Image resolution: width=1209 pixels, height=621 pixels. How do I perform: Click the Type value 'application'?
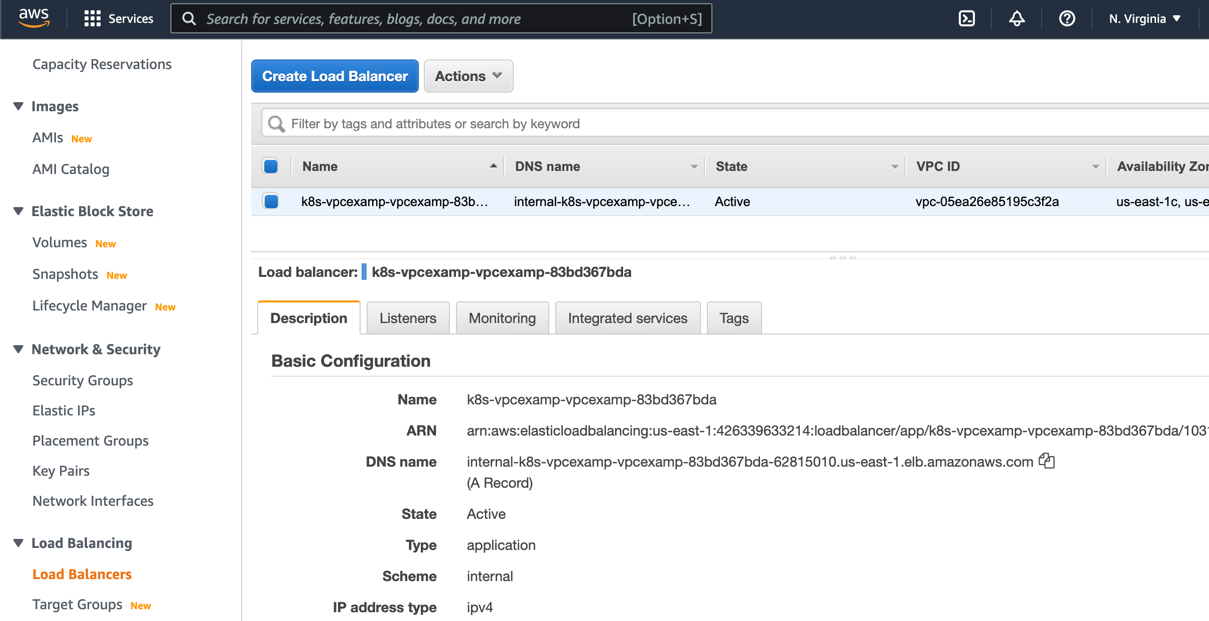click(501, 545)
